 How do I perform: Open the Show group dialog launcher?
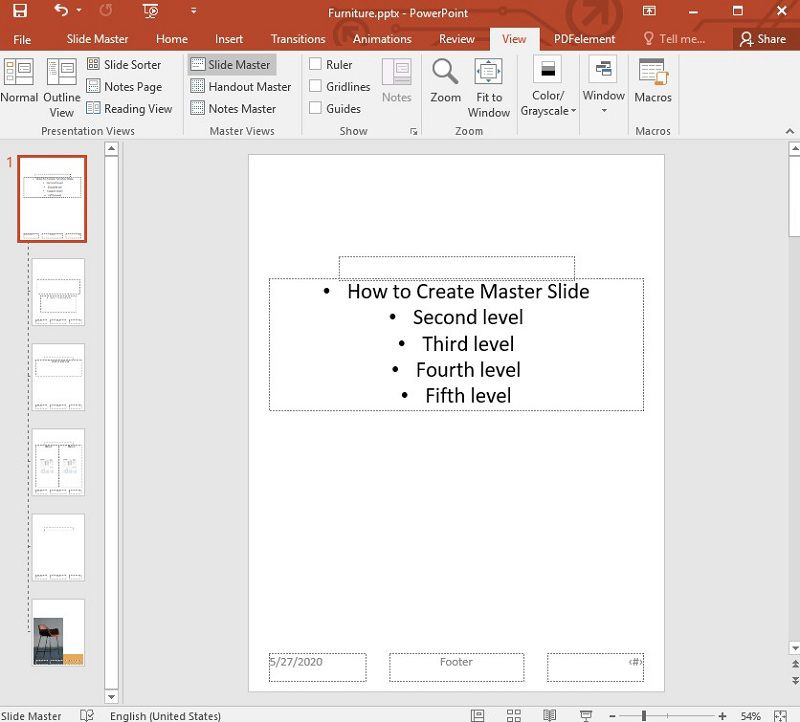click(x=413, y=132)
